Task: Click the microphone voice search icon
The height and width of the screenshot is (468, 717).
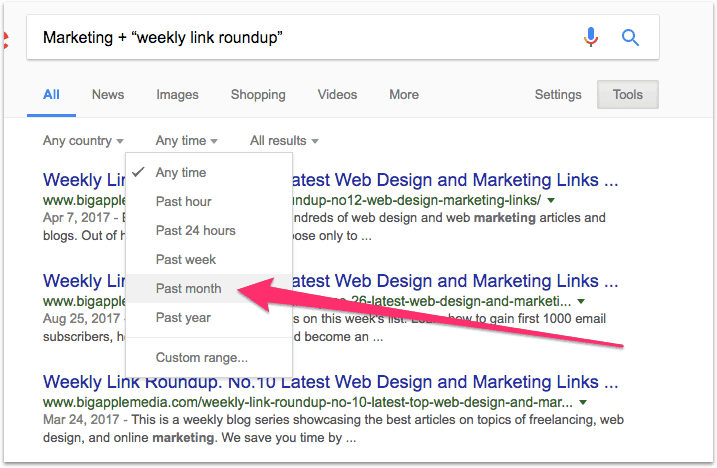Action: coord(591,38)
